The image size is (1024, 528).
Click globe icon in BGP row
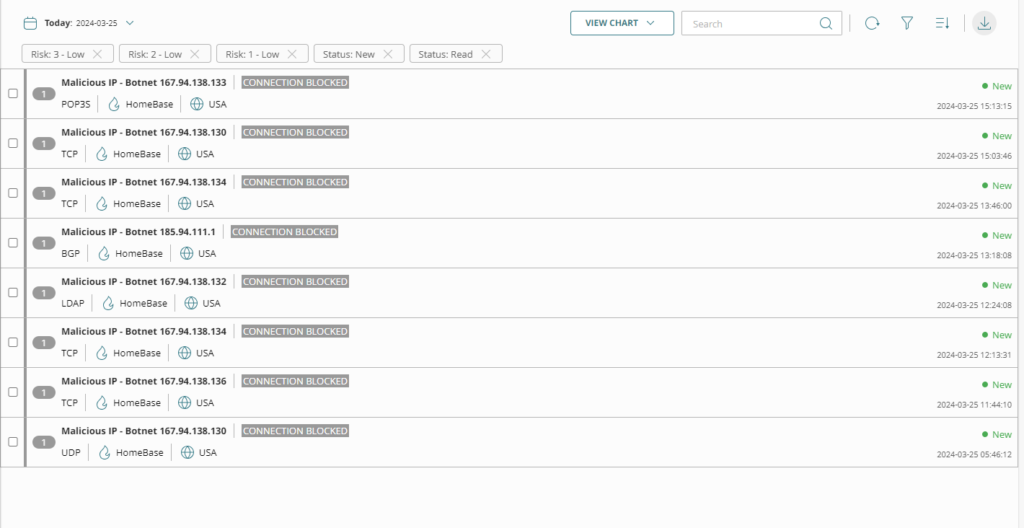tap(187, 254)
